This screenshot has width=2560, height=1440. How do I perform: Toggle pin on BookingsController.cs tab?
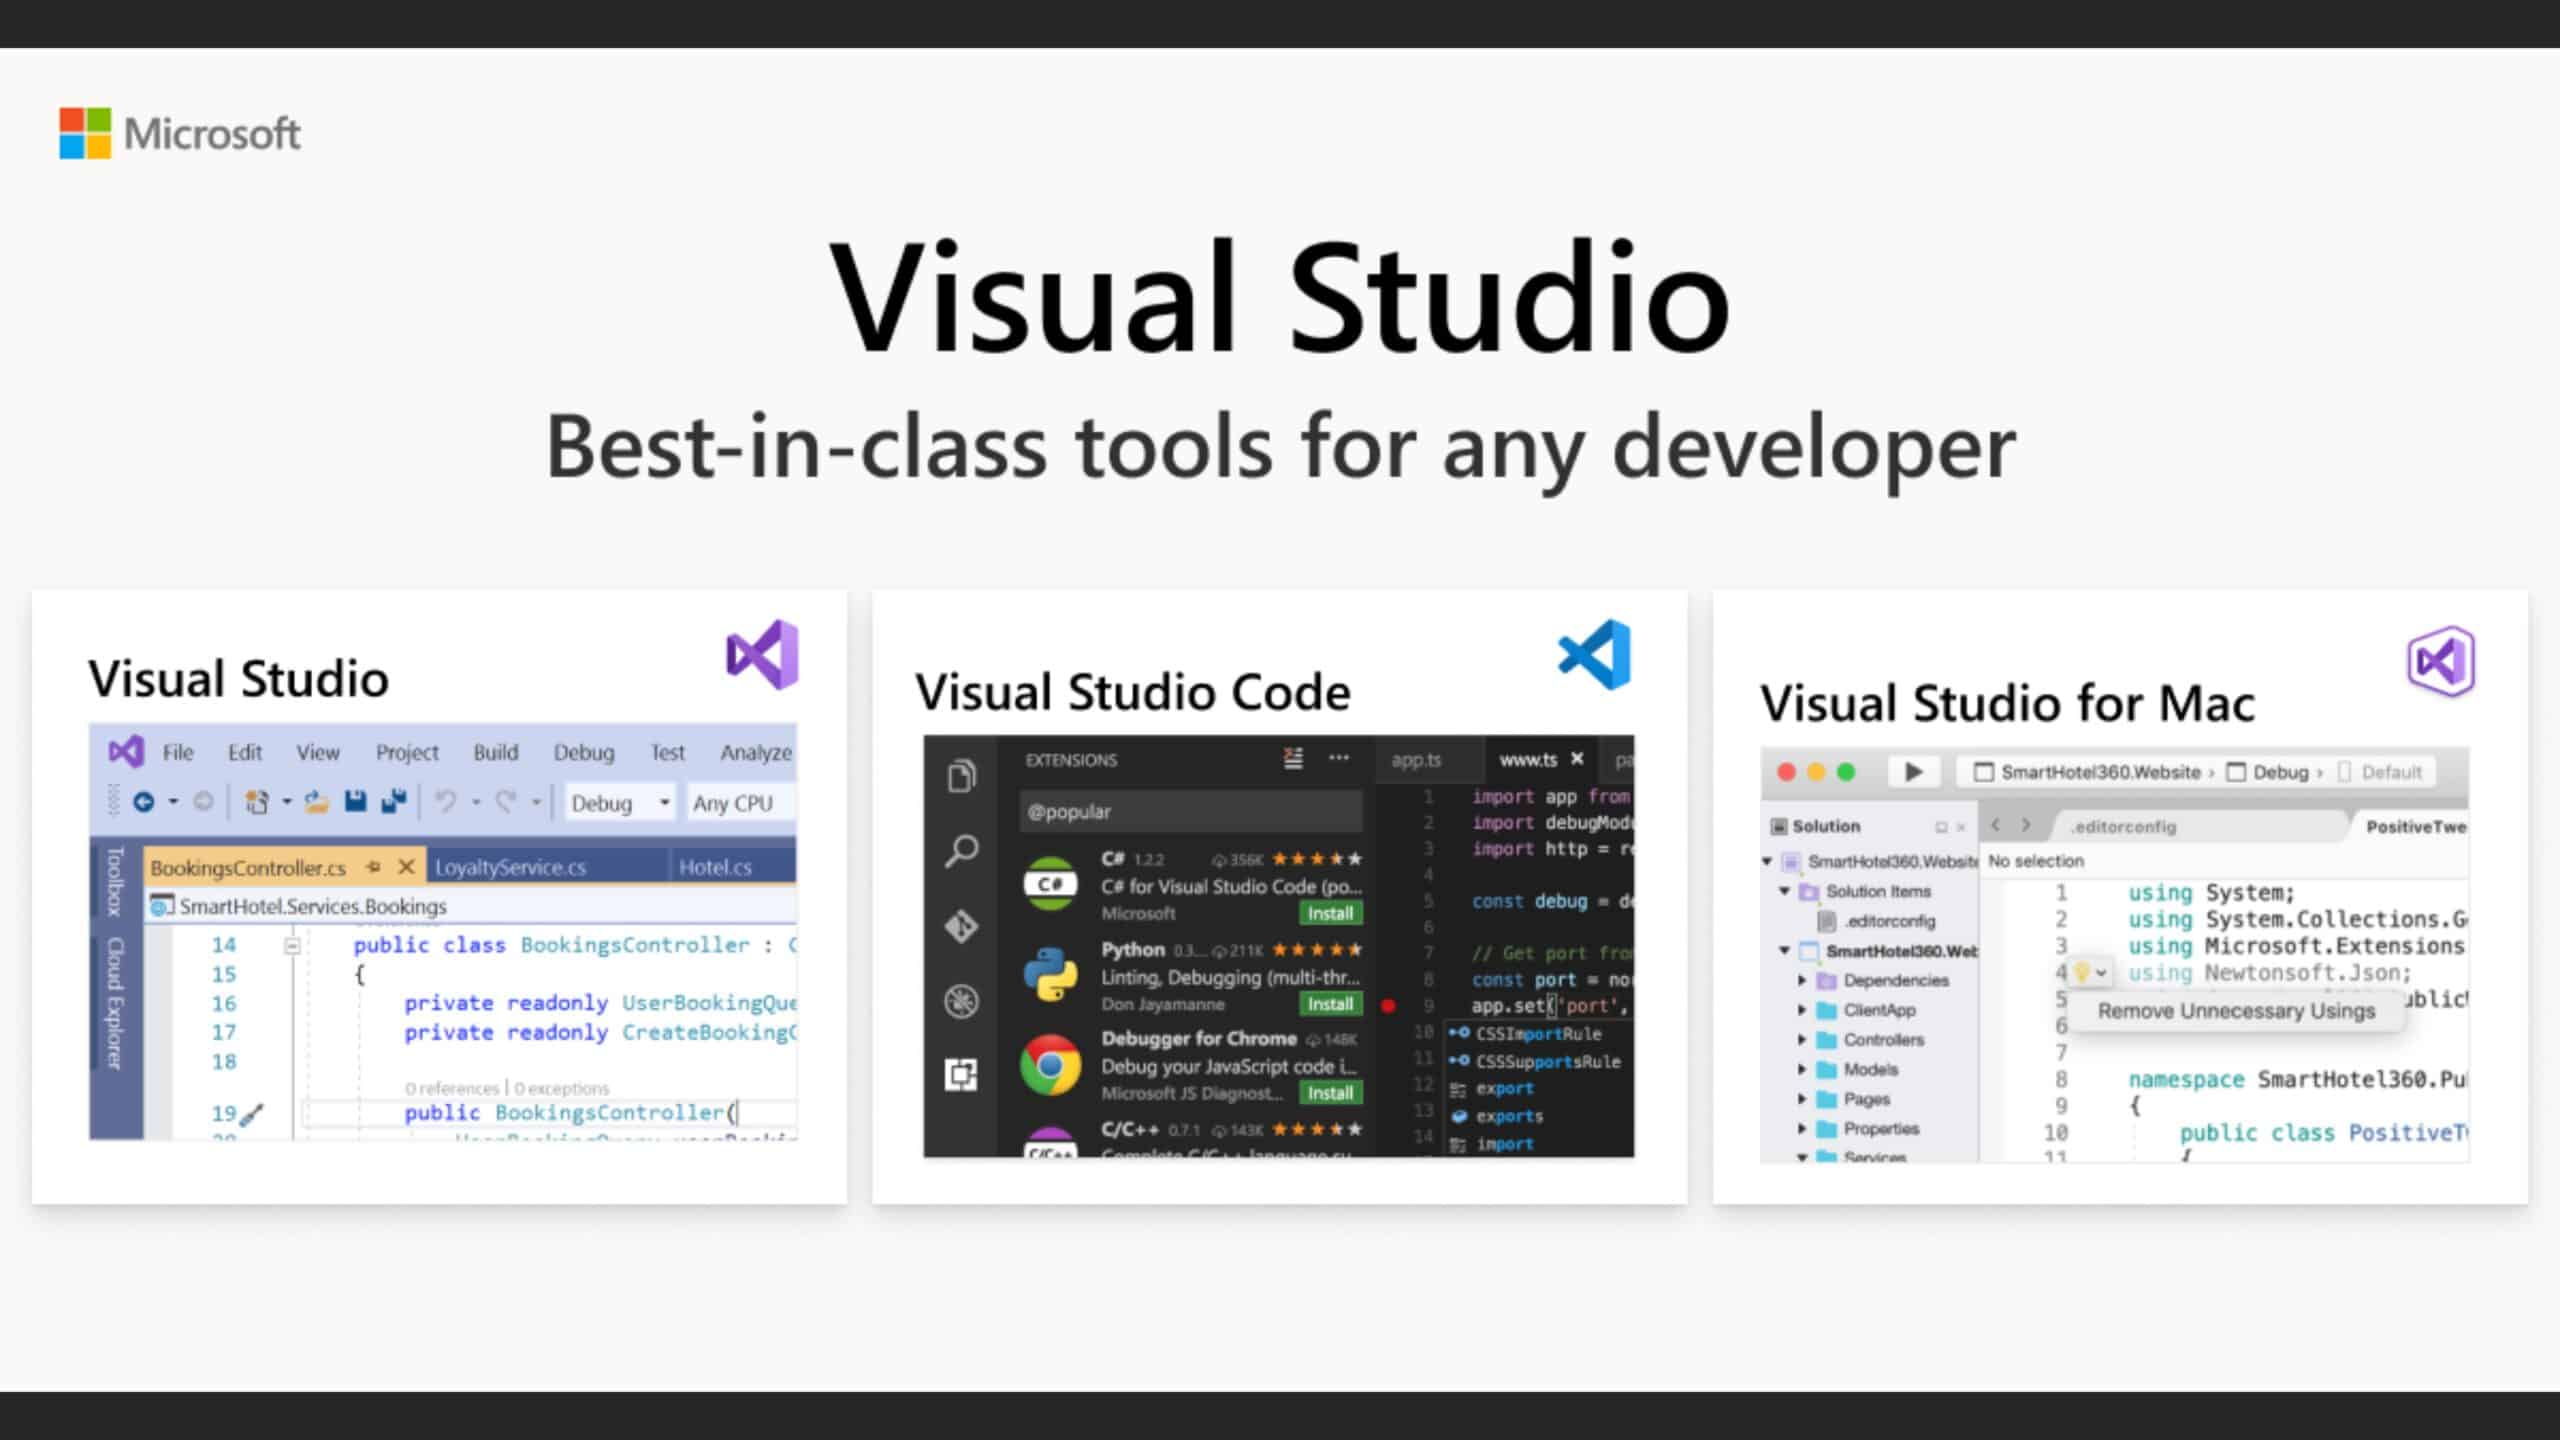pos(374,867)
